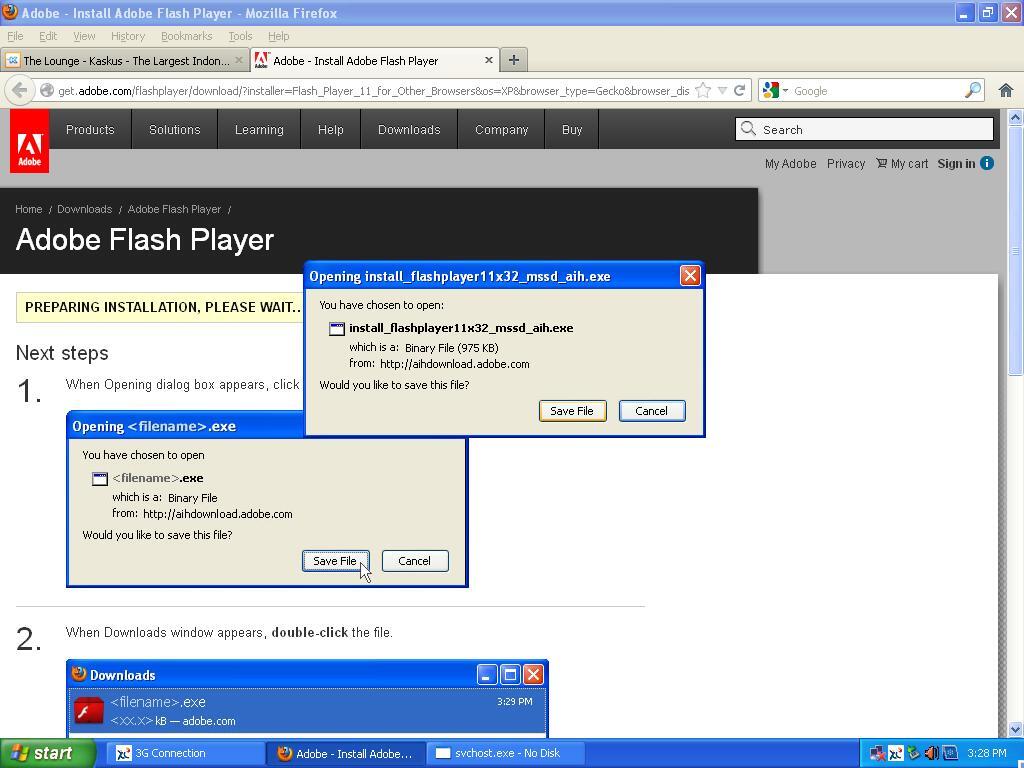Expand the URL history dropdown arrow
Viewport: 1024px width, 768px height.
click(x=722, y=90)
